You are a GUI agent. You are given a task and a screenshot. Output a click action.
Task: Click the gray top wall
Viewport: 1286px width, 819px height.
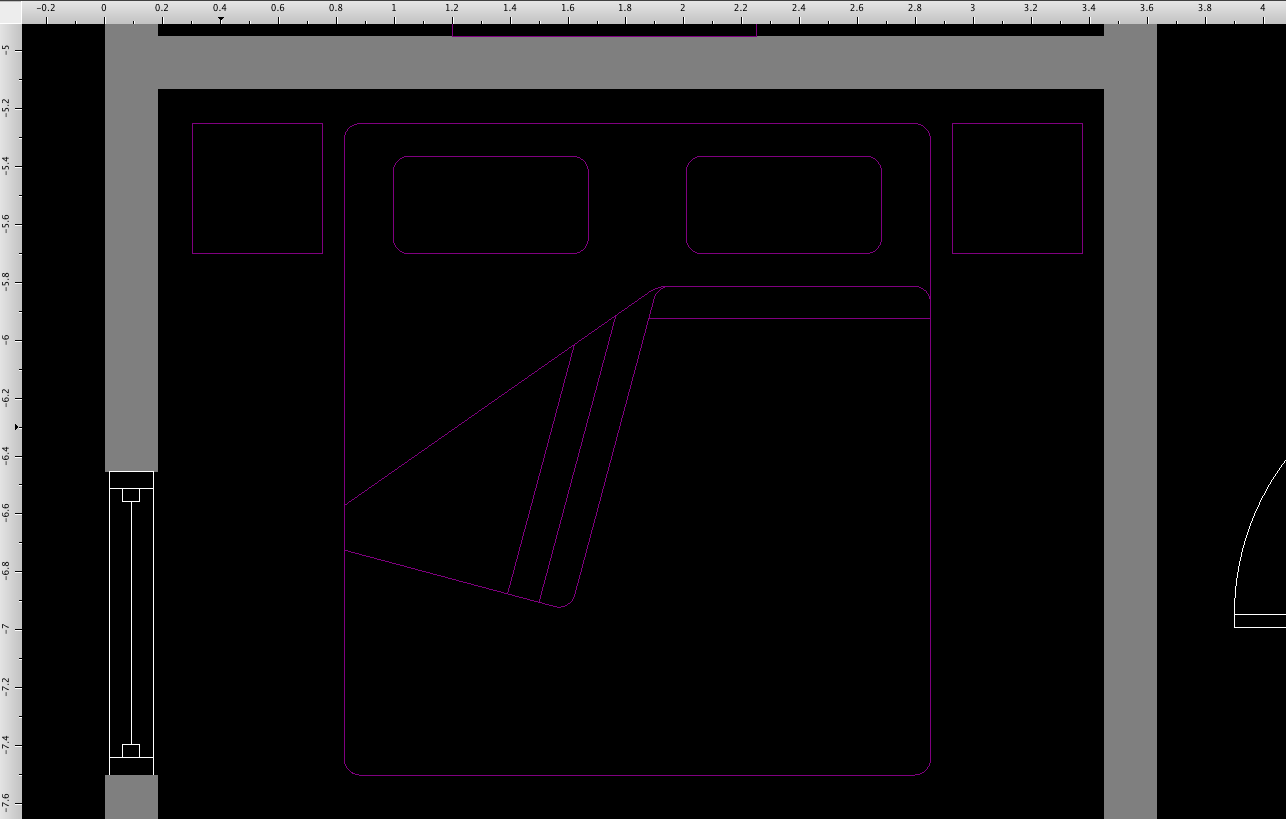[630, 62]
